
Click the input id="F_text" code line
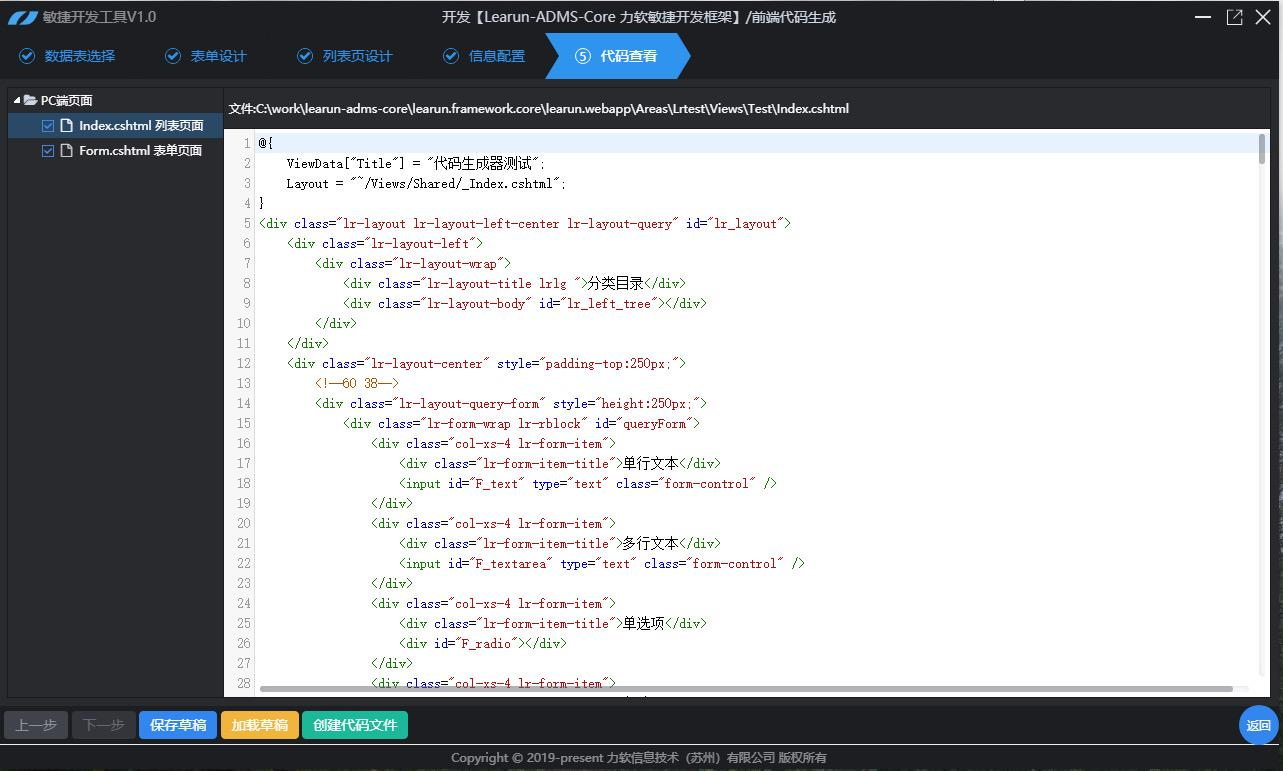pyautogui.click(x=588, y=483)
